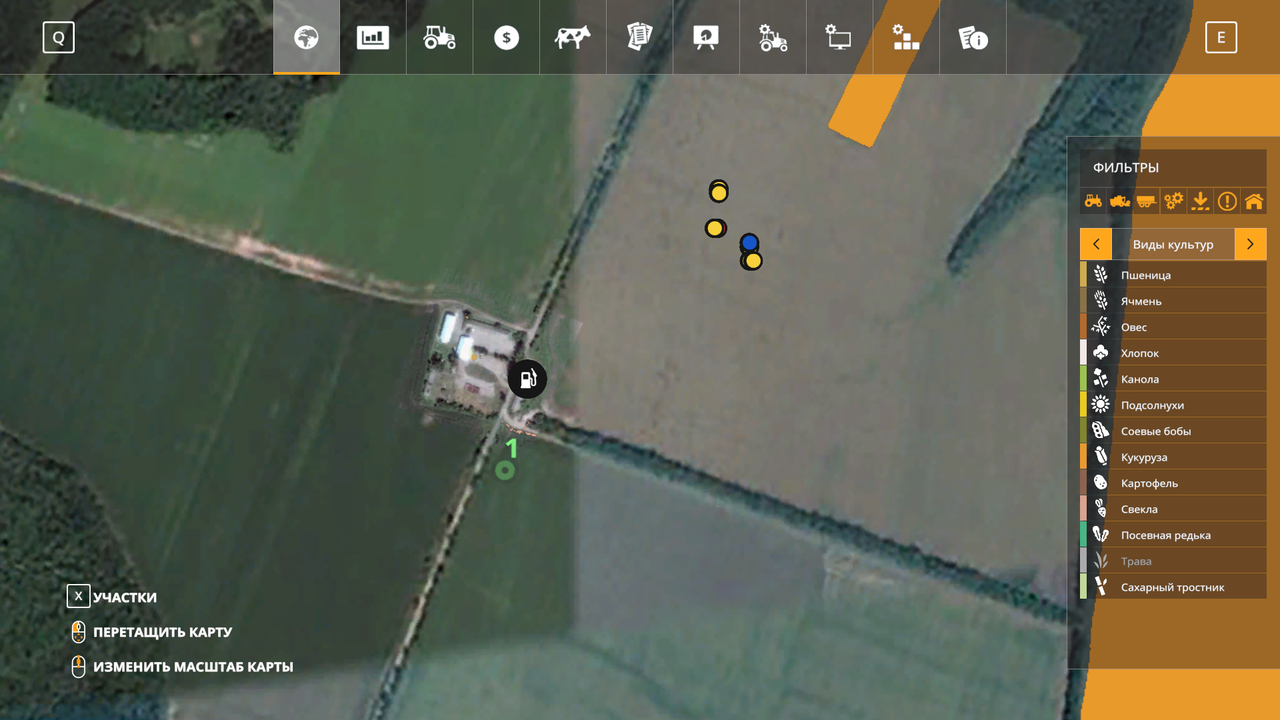Switch to previous filter category with left arrow

click(1096, 244)
